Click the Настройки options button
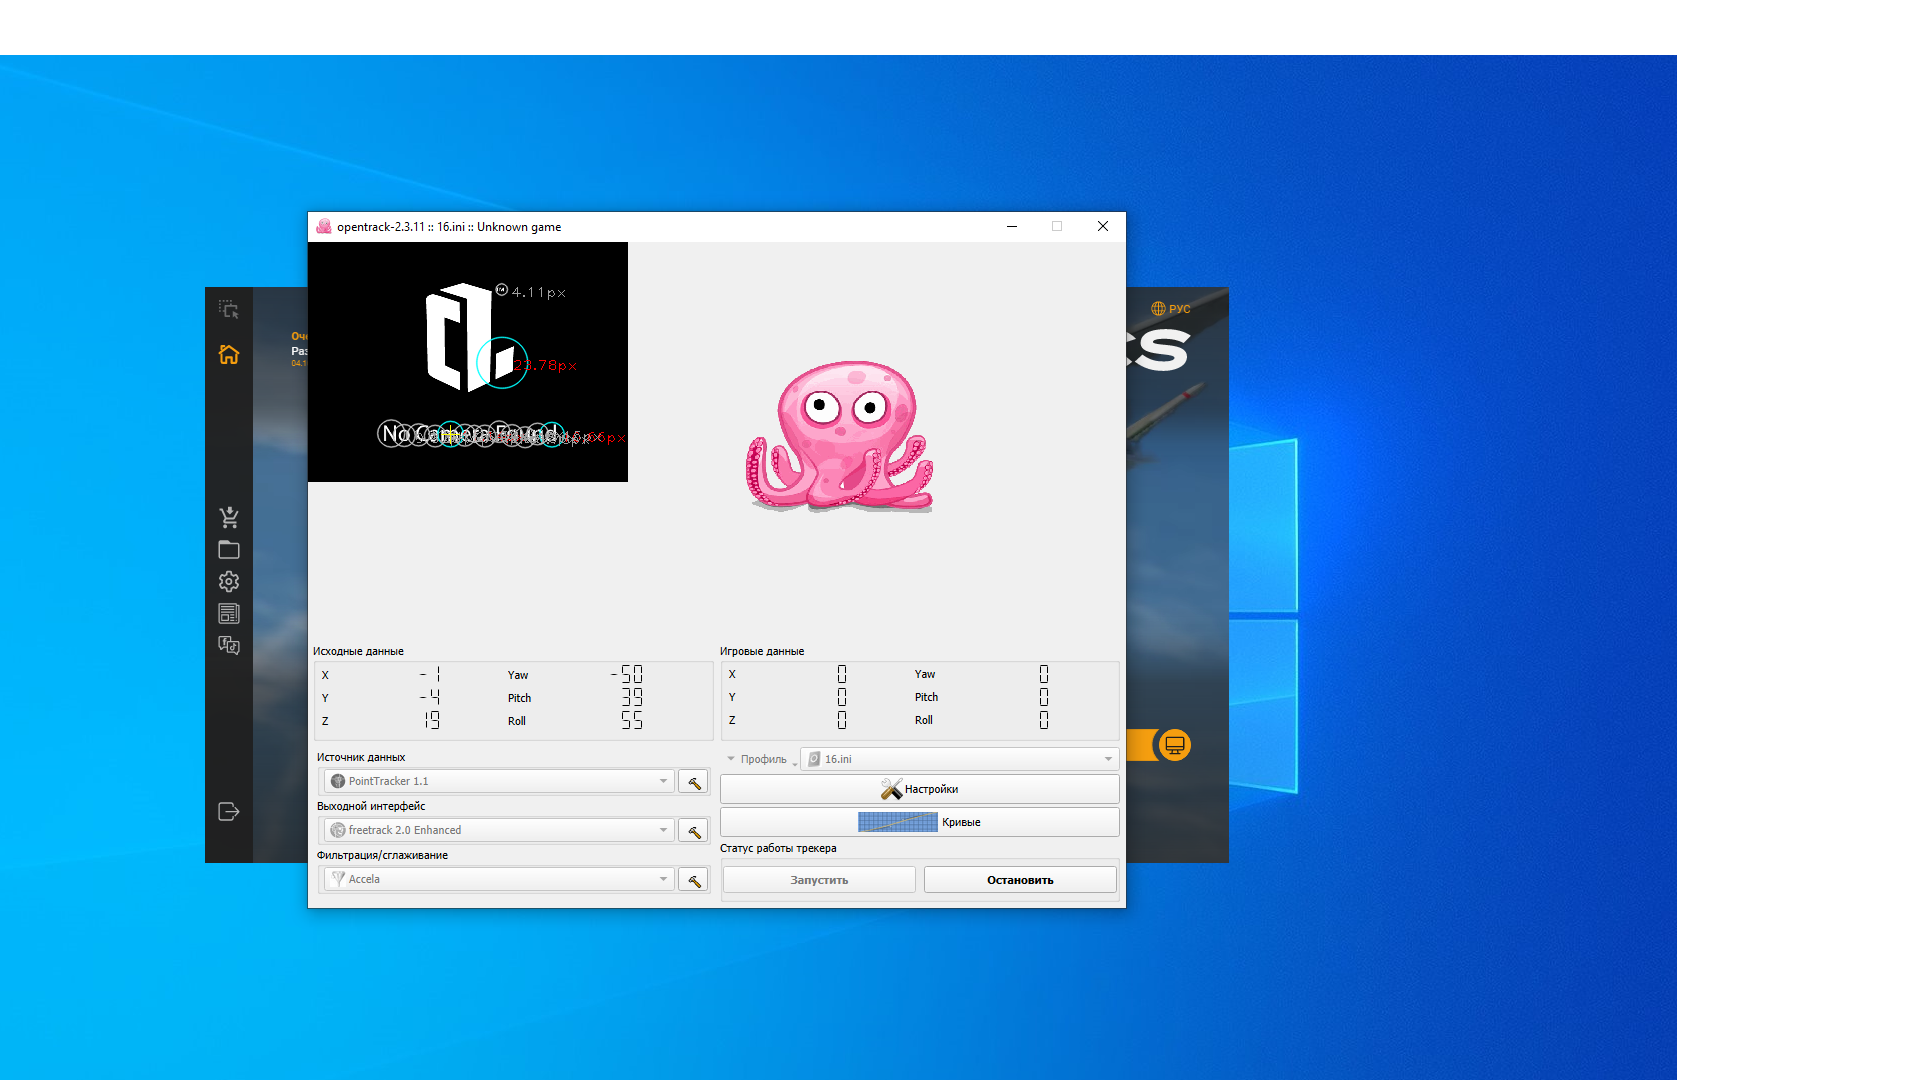This screenshot has height=1080, width=1920. pyautogui.click(x=919, y=789)
